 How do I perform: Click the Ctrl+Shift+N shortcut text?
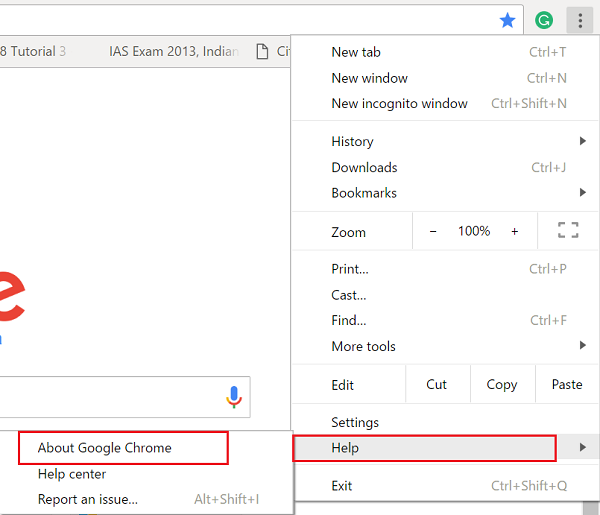click(x=528, y=103)
